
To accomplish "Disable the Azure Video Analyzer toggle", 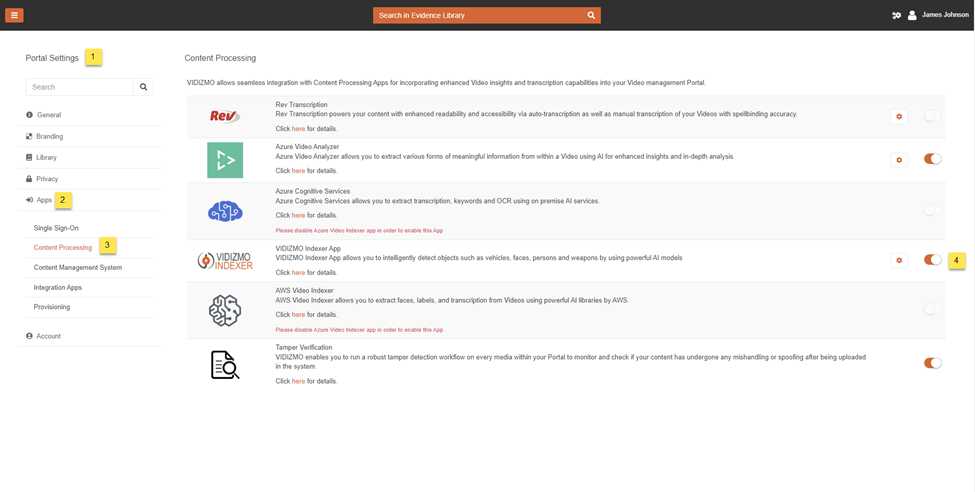I will (x=932, y=159).
